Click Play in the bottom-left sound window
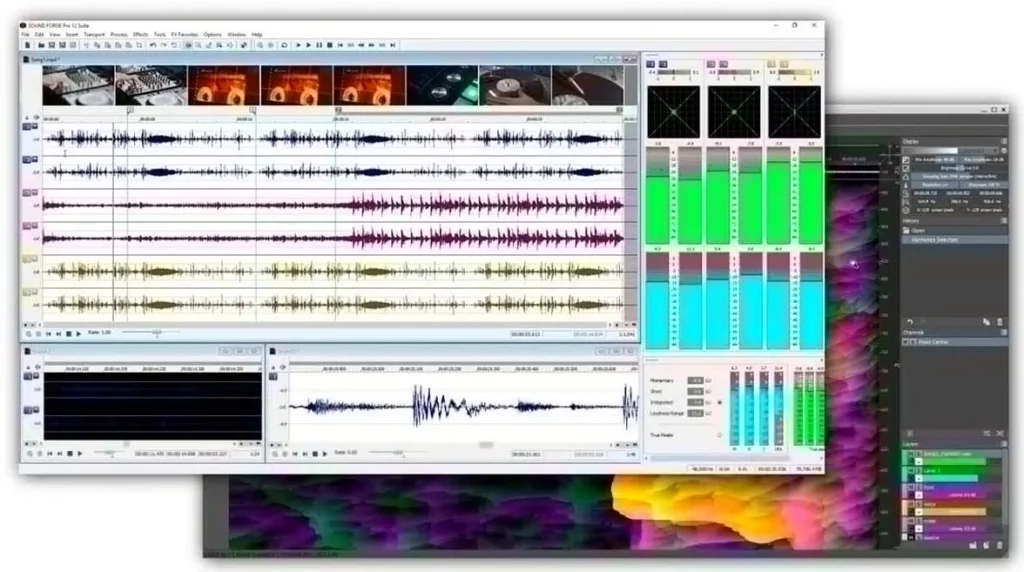The width and height of the screenshot is (1024, 572). [80, 453]
